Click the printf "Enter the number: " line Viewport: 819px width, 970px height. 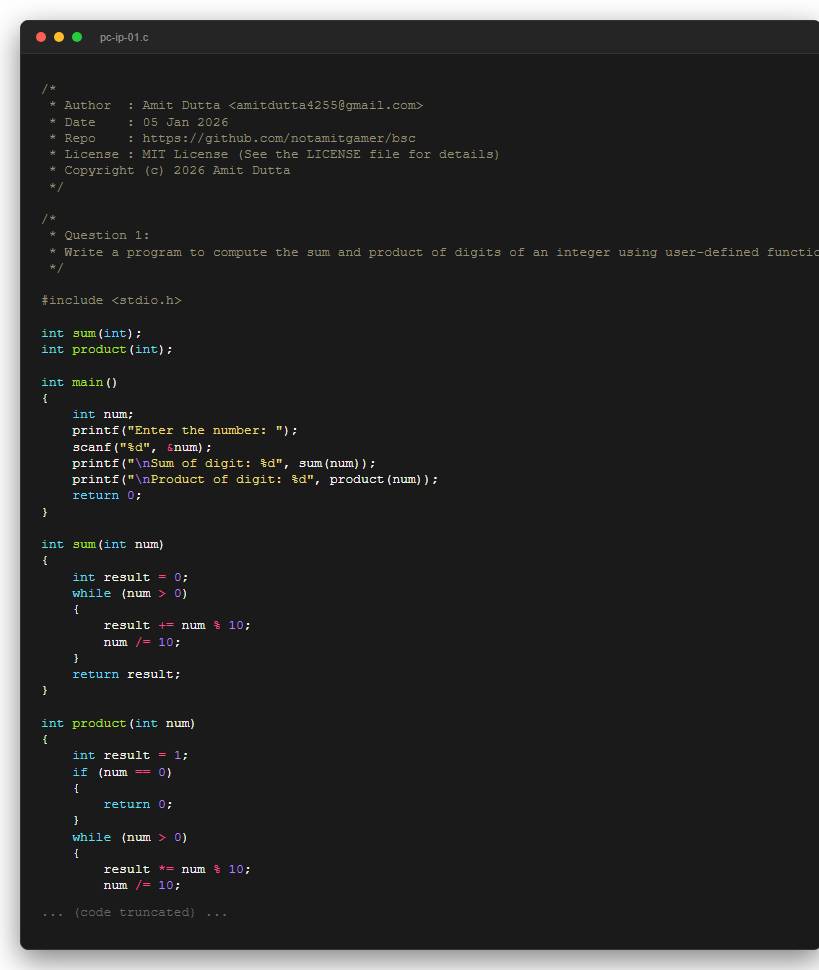tap(185, 431)
